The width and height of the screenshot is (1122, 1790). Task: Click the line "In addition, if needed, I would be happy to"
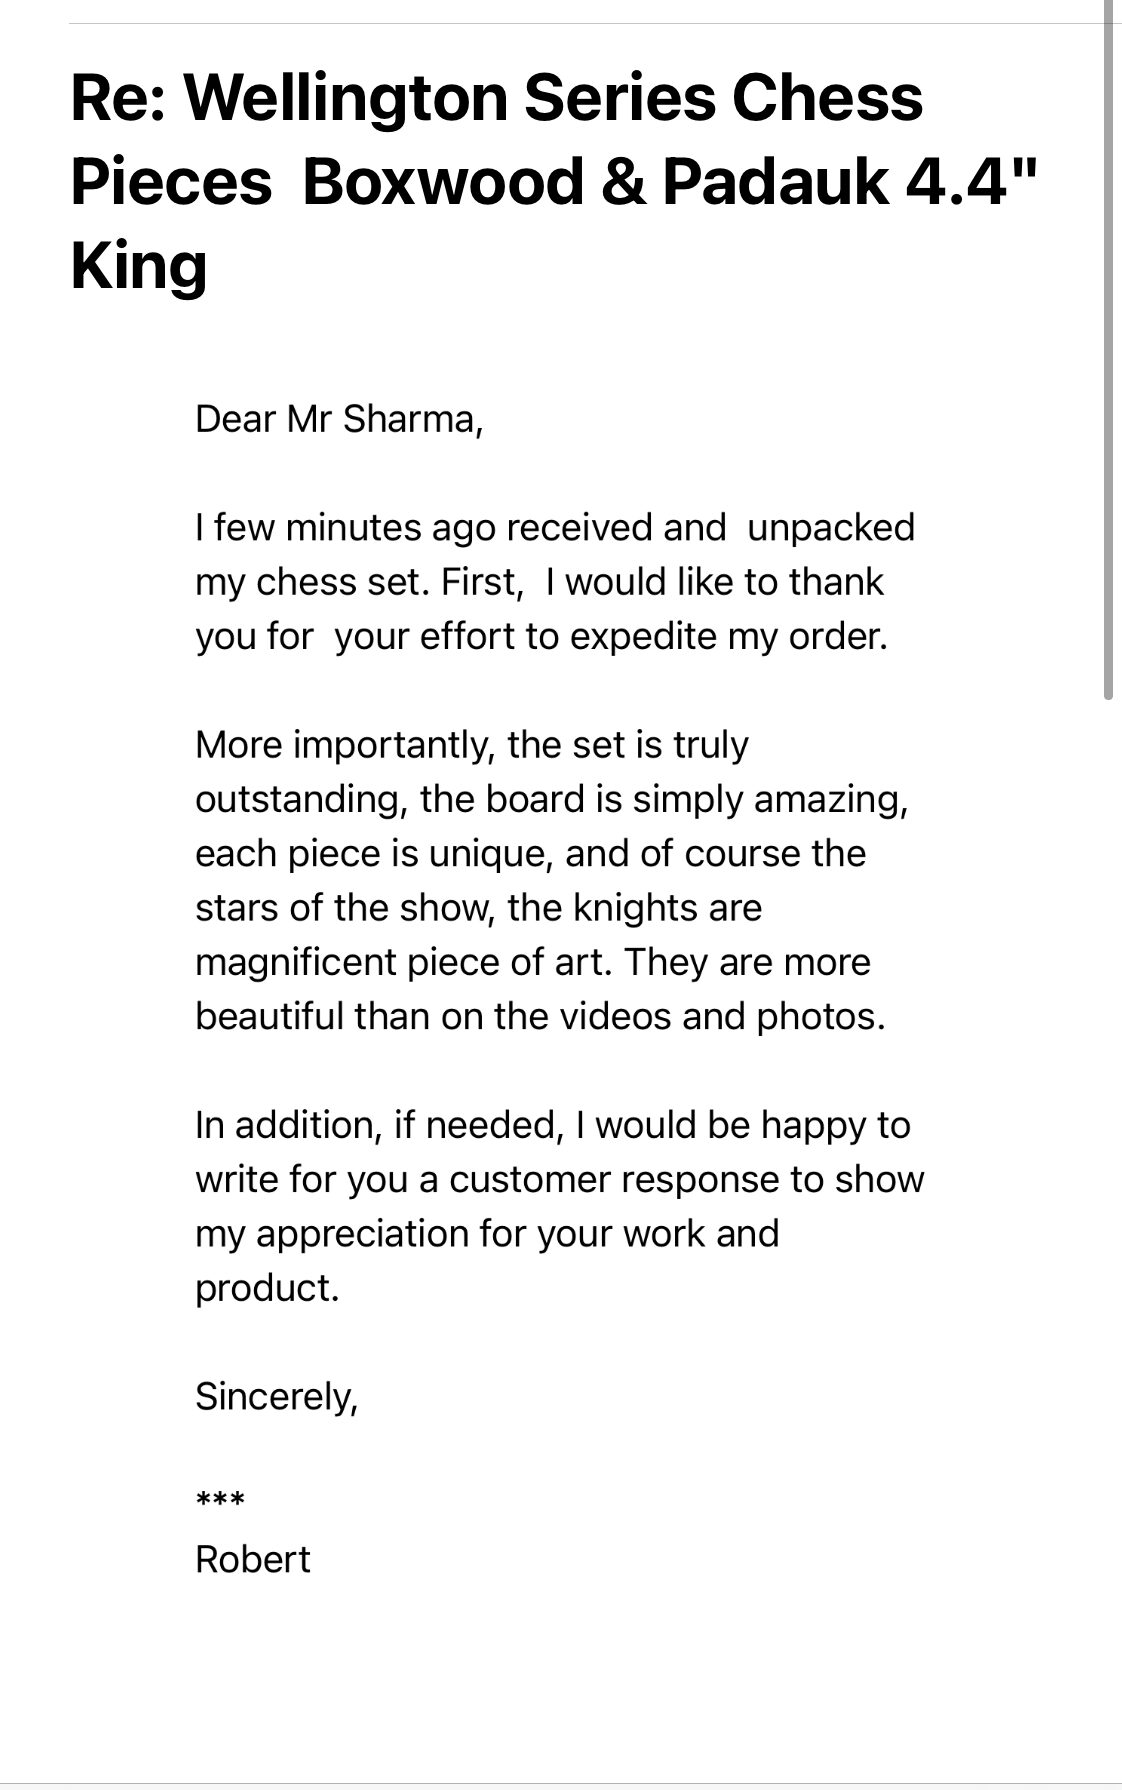coord(553,1125)
